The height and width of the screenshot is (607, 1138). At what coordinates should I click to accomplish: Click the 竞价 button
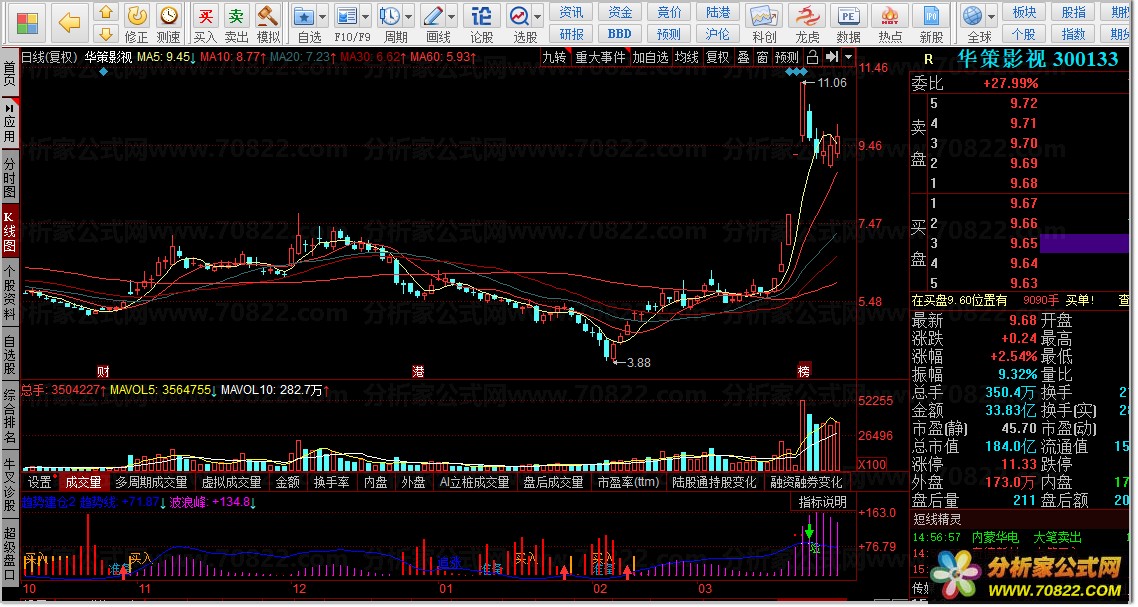pos(668,12)
